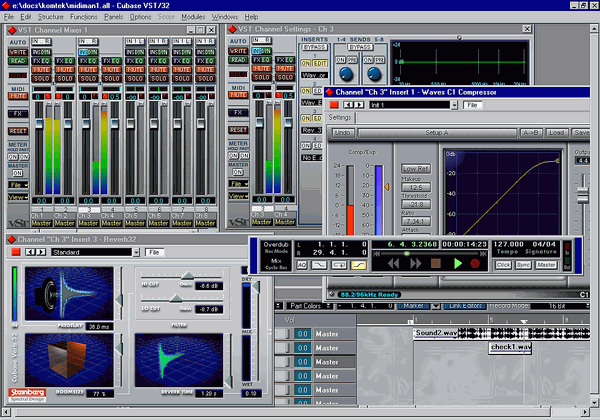Screen dimensions: 600x420
Task: Toggle the Read automation button in mixer
Action: 18,61
